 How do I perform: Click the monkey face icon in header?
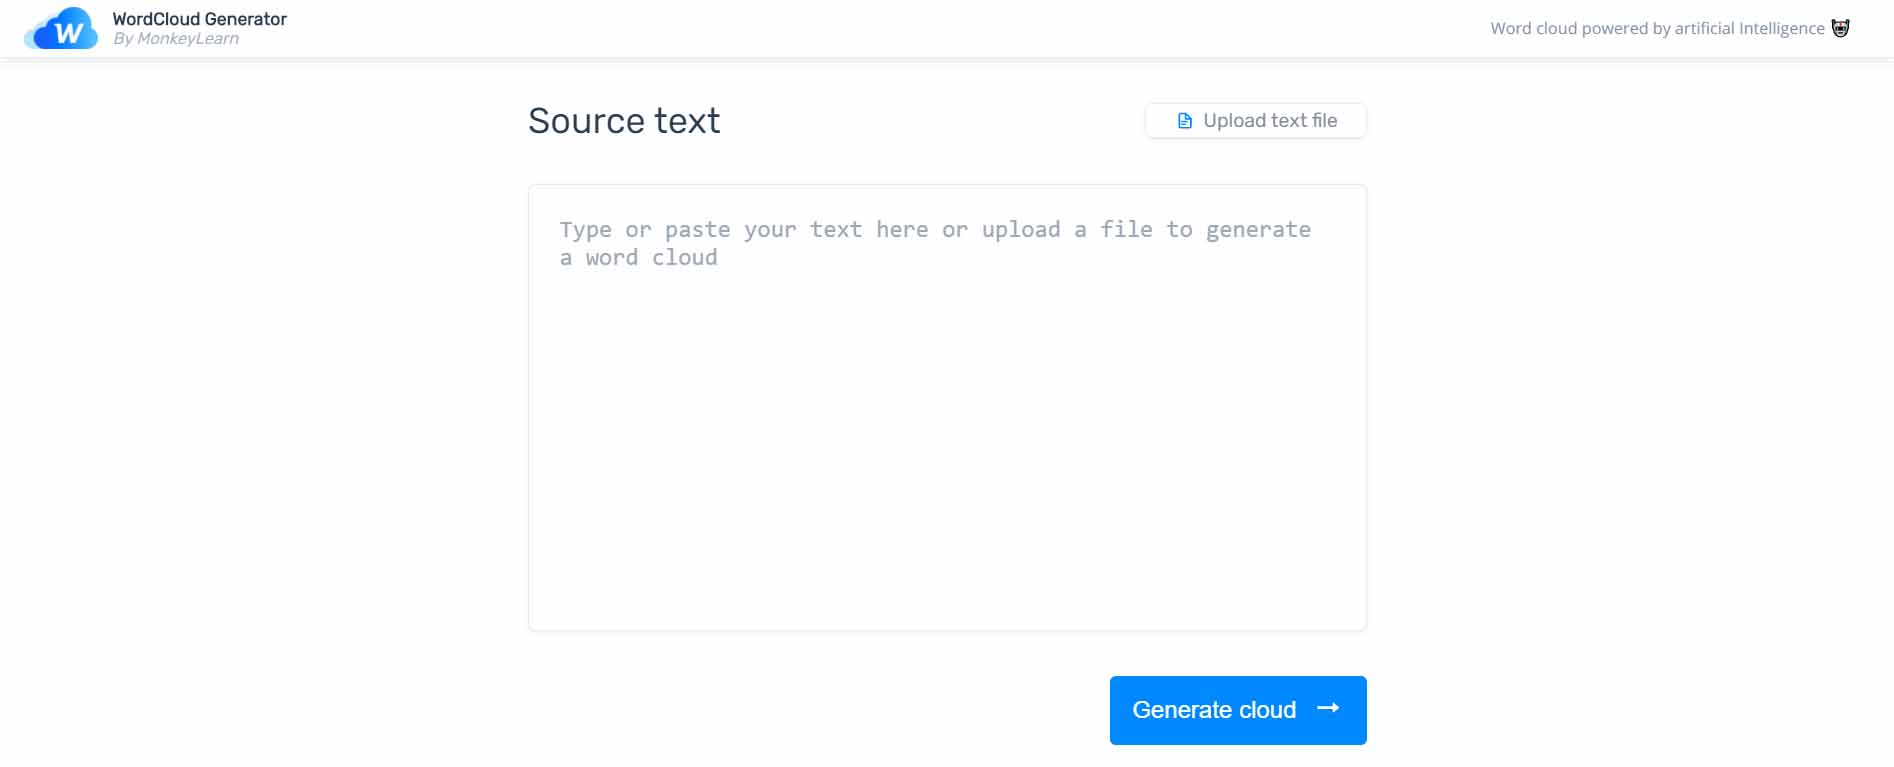click(x=1840, y=28)
